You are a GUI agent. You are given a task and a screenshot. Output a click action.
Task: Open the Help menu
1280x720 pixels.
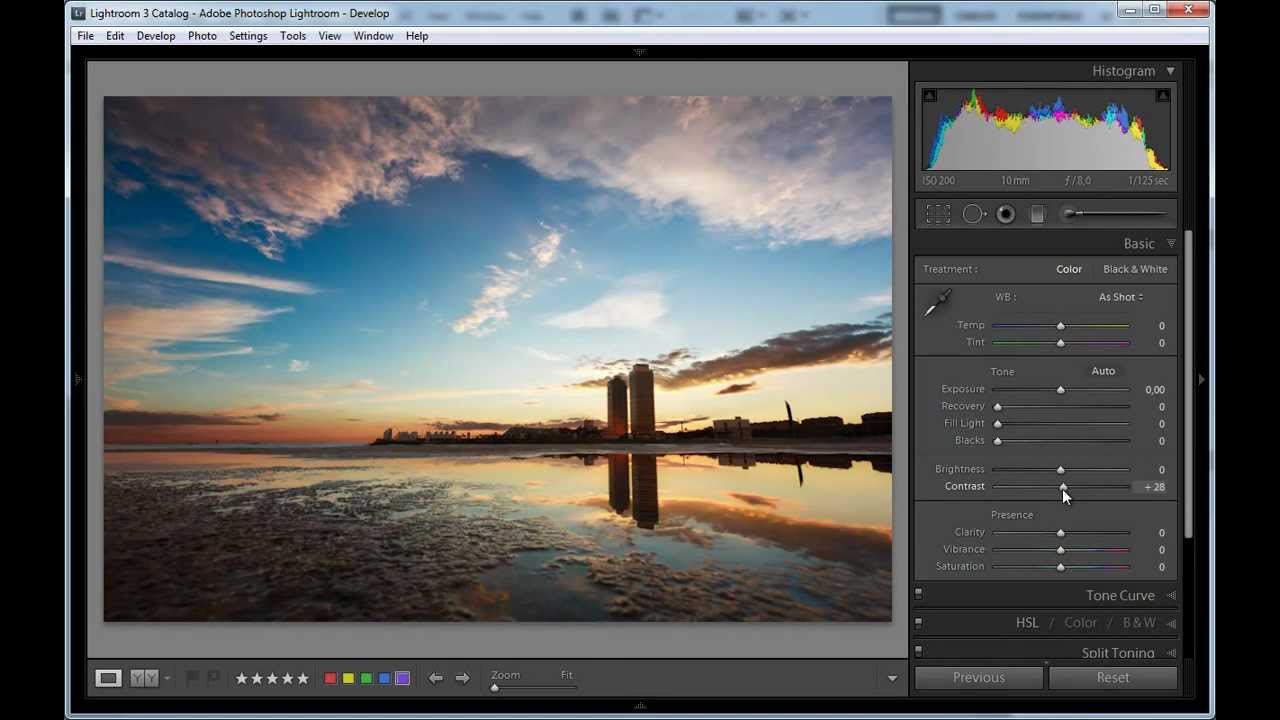tap(417, 36)
